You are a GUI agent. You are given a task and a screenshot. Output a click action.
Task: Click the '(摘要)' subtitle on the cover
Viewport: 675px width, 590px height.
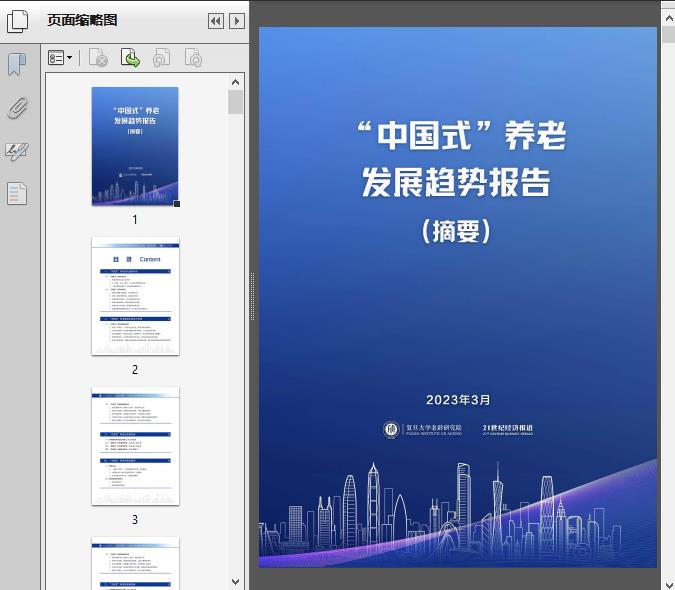pyautogui.click(x=456, y=231)
